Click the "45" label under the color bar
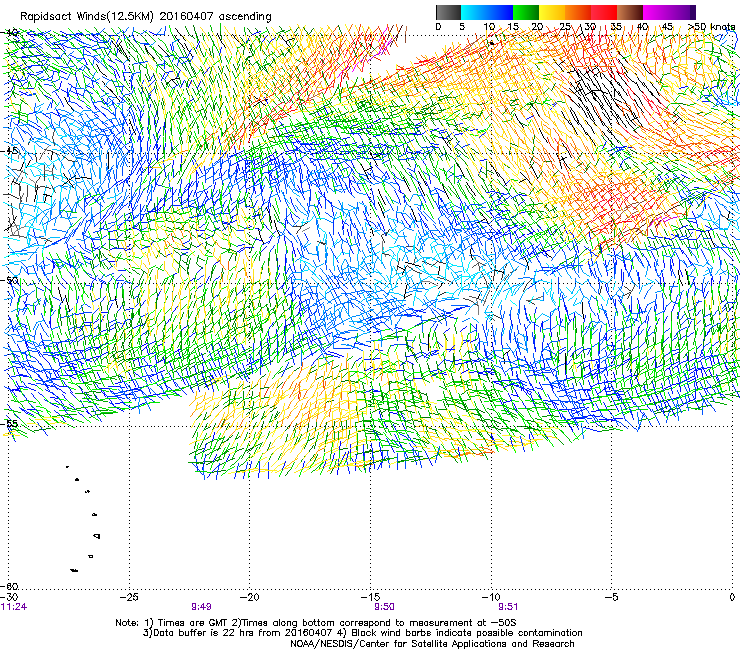This screenshot has width=740, height=650. (667, 27)
